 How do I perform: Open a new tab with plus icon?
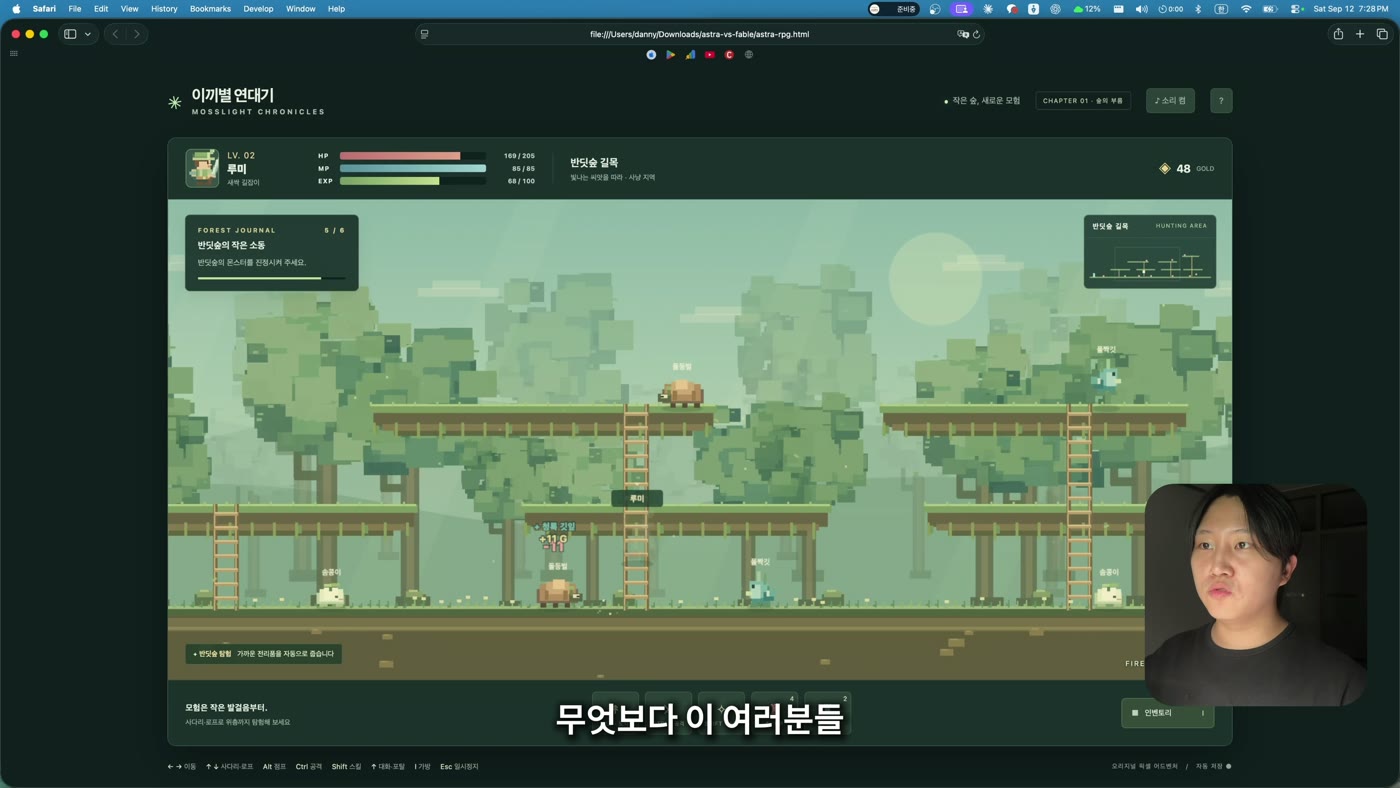click(1360, 34)
